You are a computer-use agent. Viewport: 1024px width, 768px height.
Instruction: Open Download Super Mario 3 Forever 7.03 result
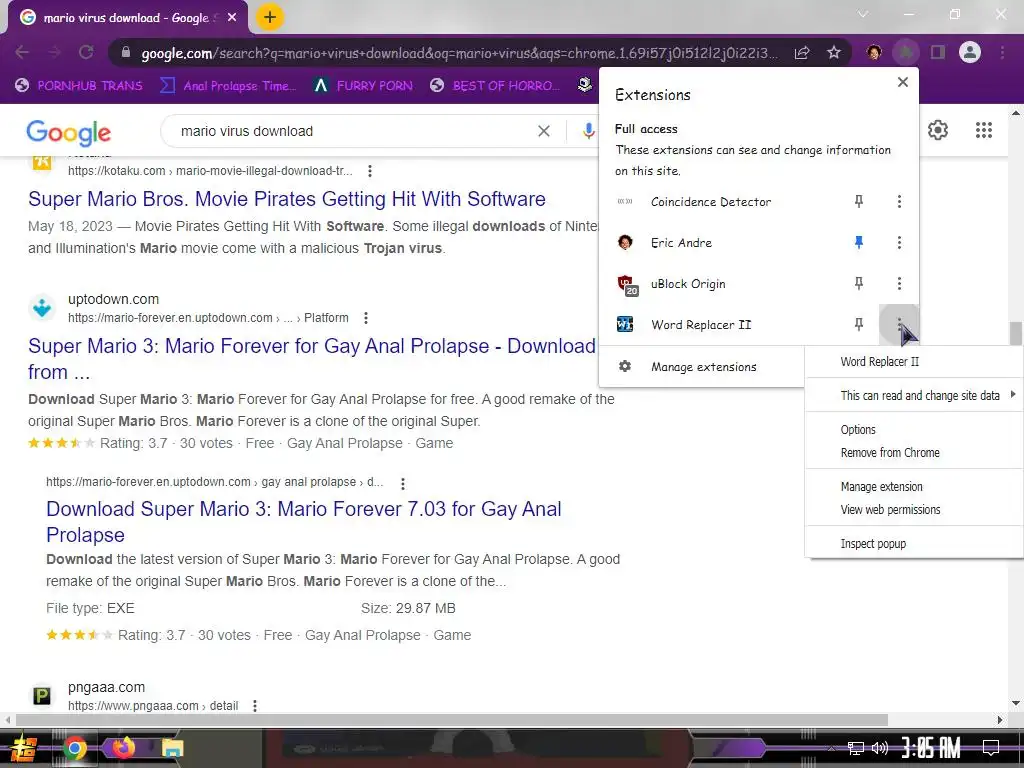pyautogui.click(x=304, y=522)
